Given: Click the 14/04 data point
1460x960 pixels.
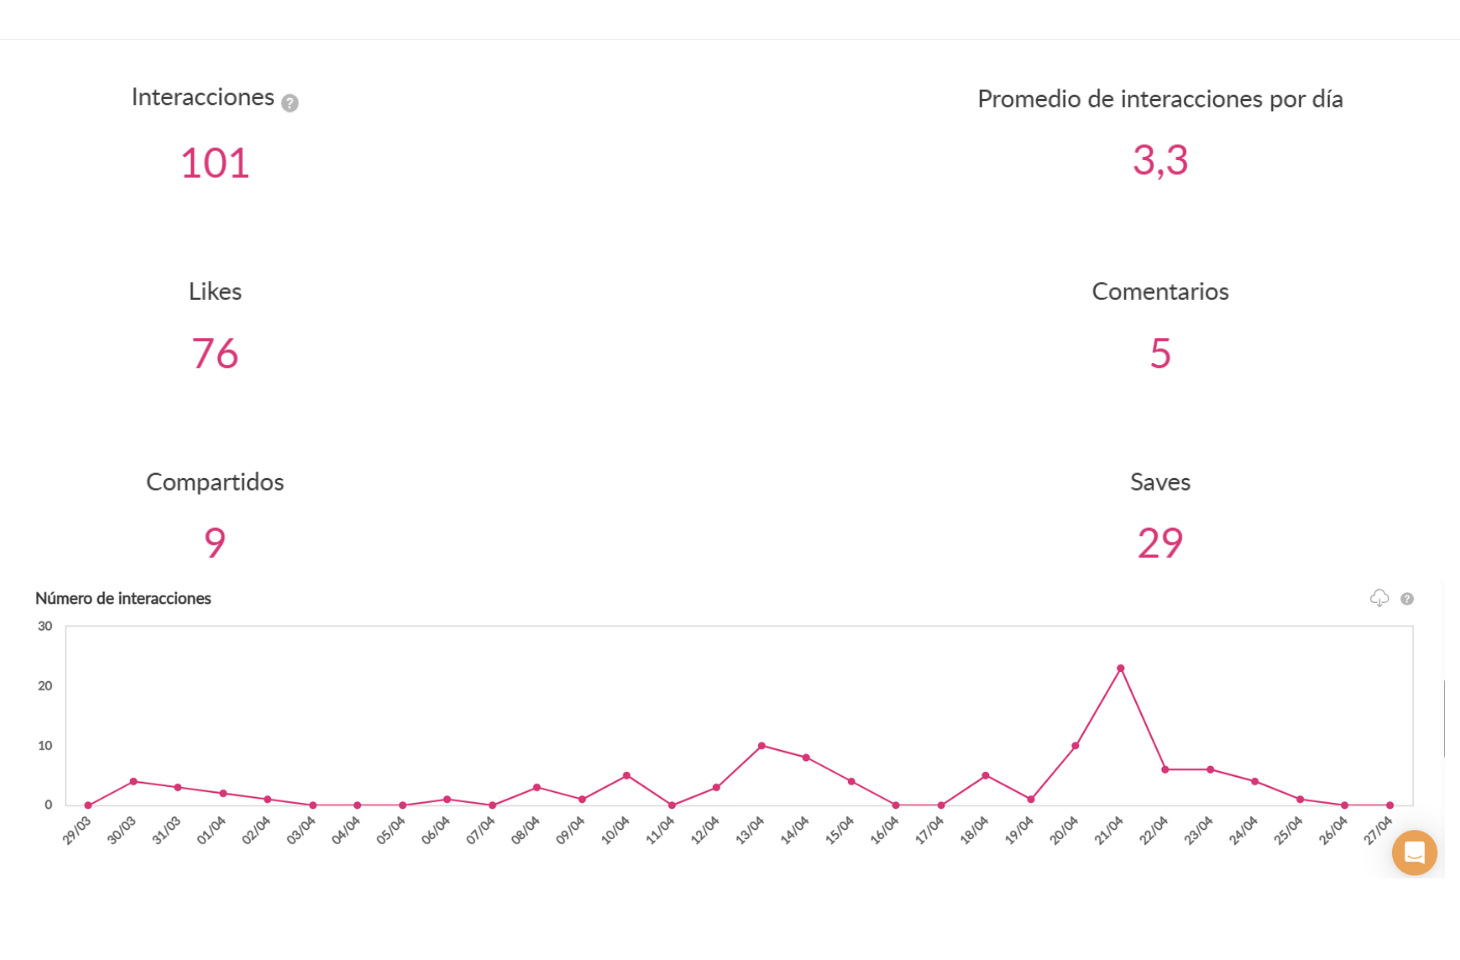Looking at the screenshot, I should tap(806, 758).
